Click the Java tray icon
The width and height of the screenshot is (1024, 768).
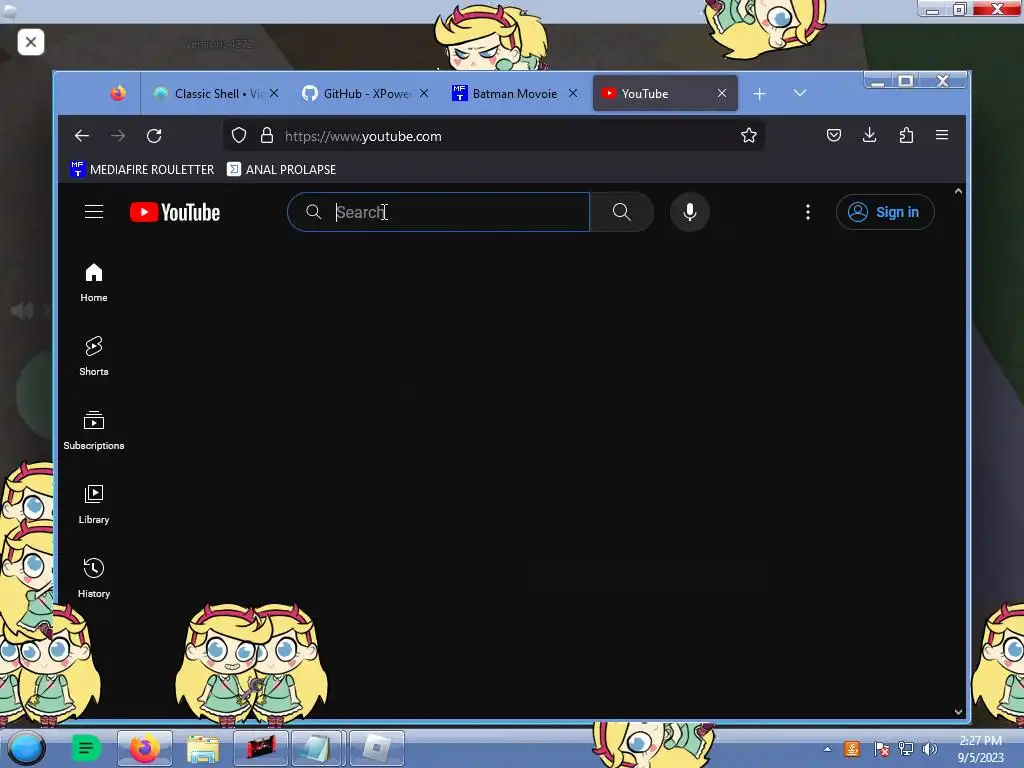tap(852, 749)
